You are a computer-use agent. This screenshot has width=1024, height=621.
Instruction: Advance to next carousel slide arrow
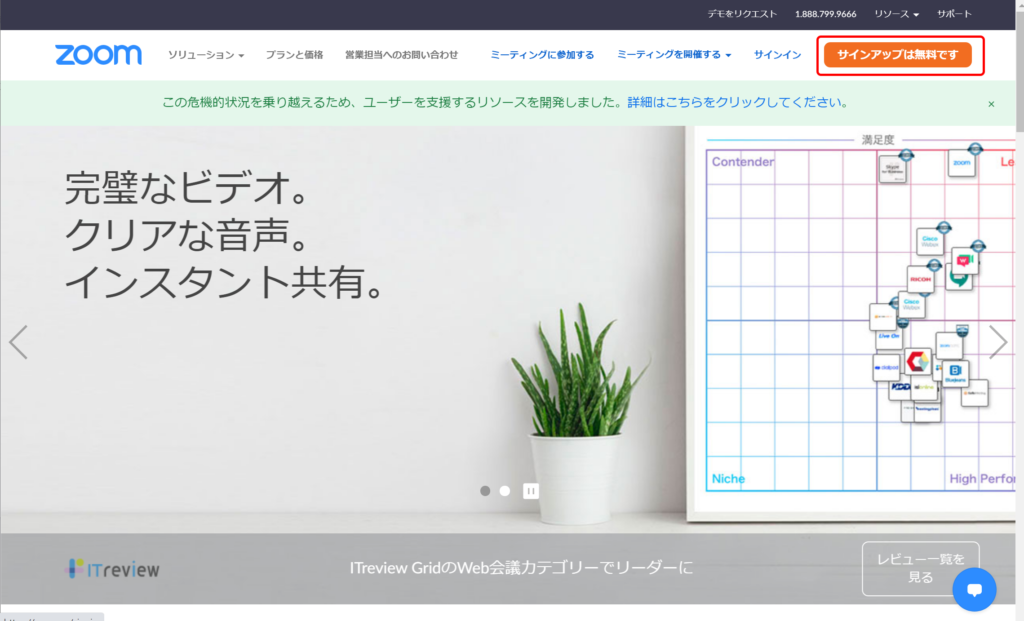[998, 342]
